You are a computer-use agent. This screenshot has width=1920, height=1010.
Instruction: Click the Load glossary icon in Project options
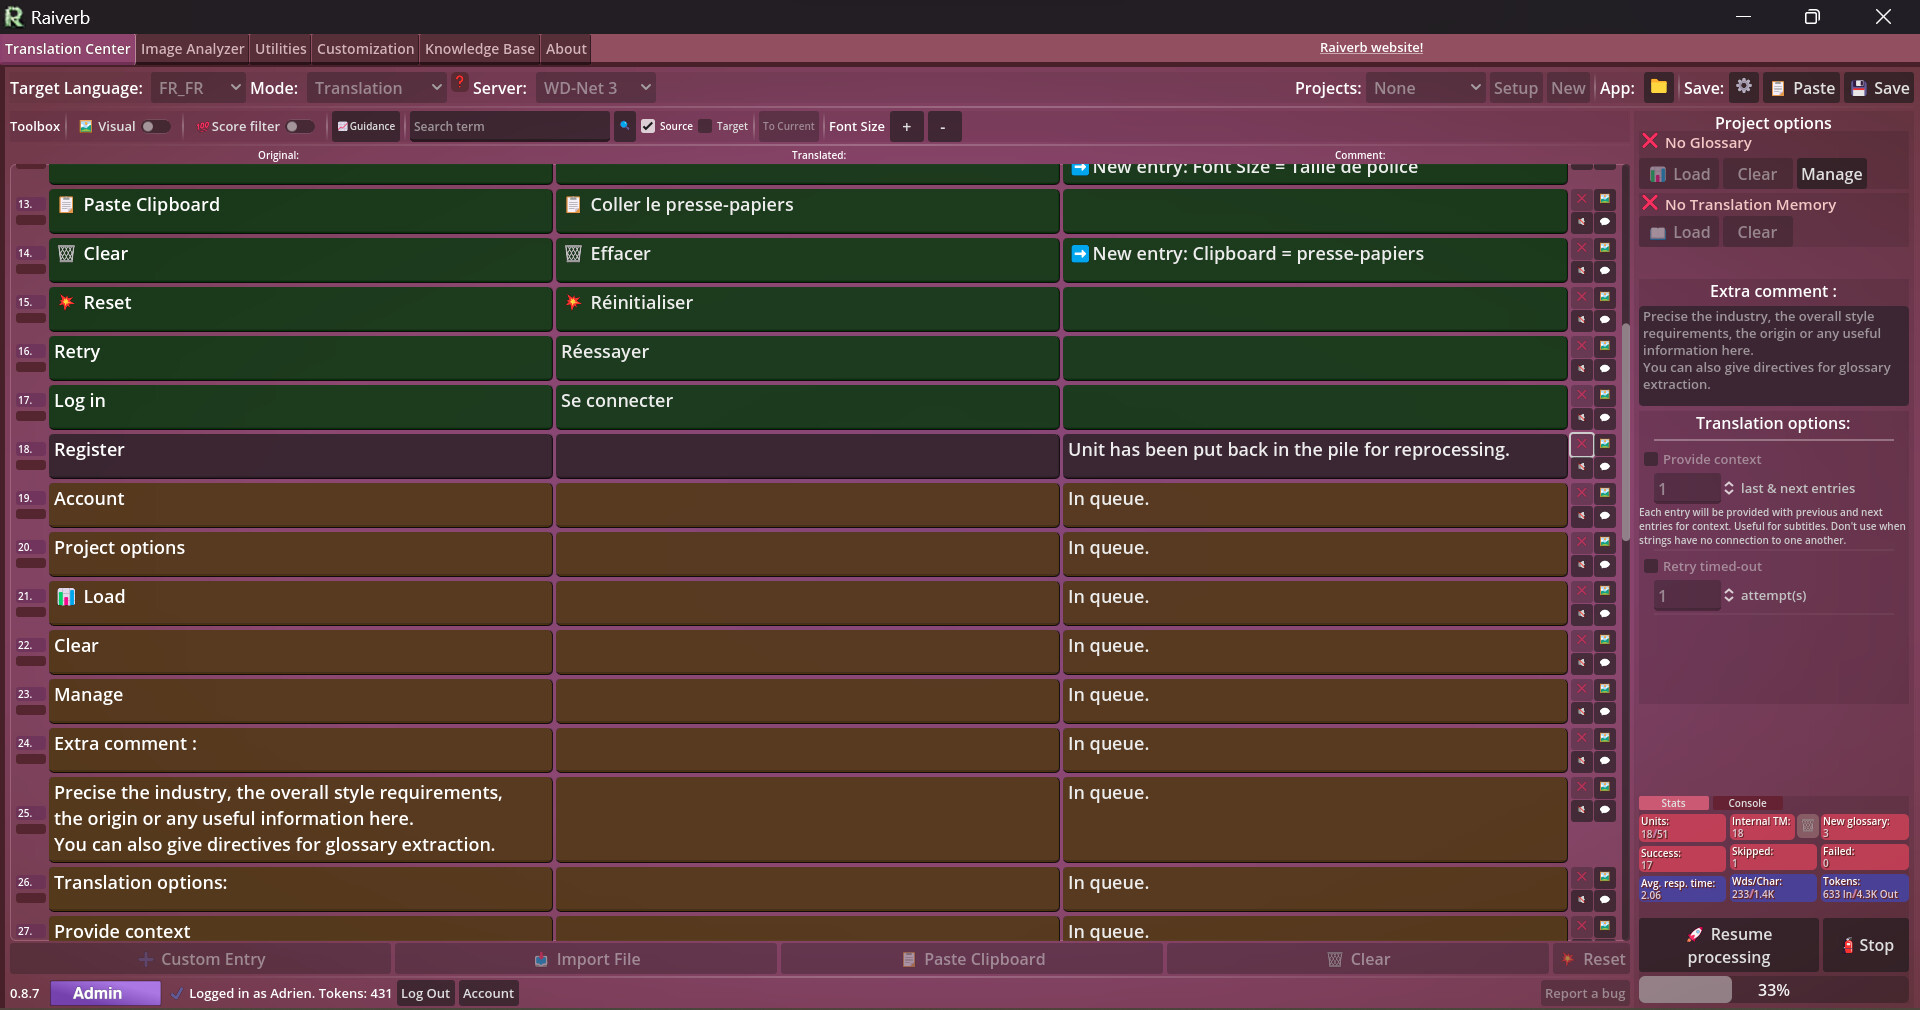click(1663, 174)
